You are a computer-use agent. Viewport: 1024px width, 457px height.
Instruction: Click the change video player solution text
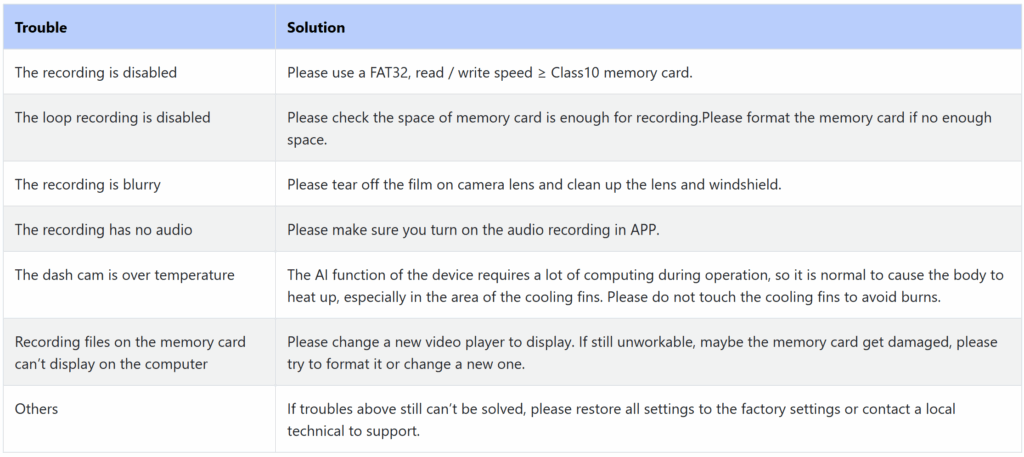643,353
